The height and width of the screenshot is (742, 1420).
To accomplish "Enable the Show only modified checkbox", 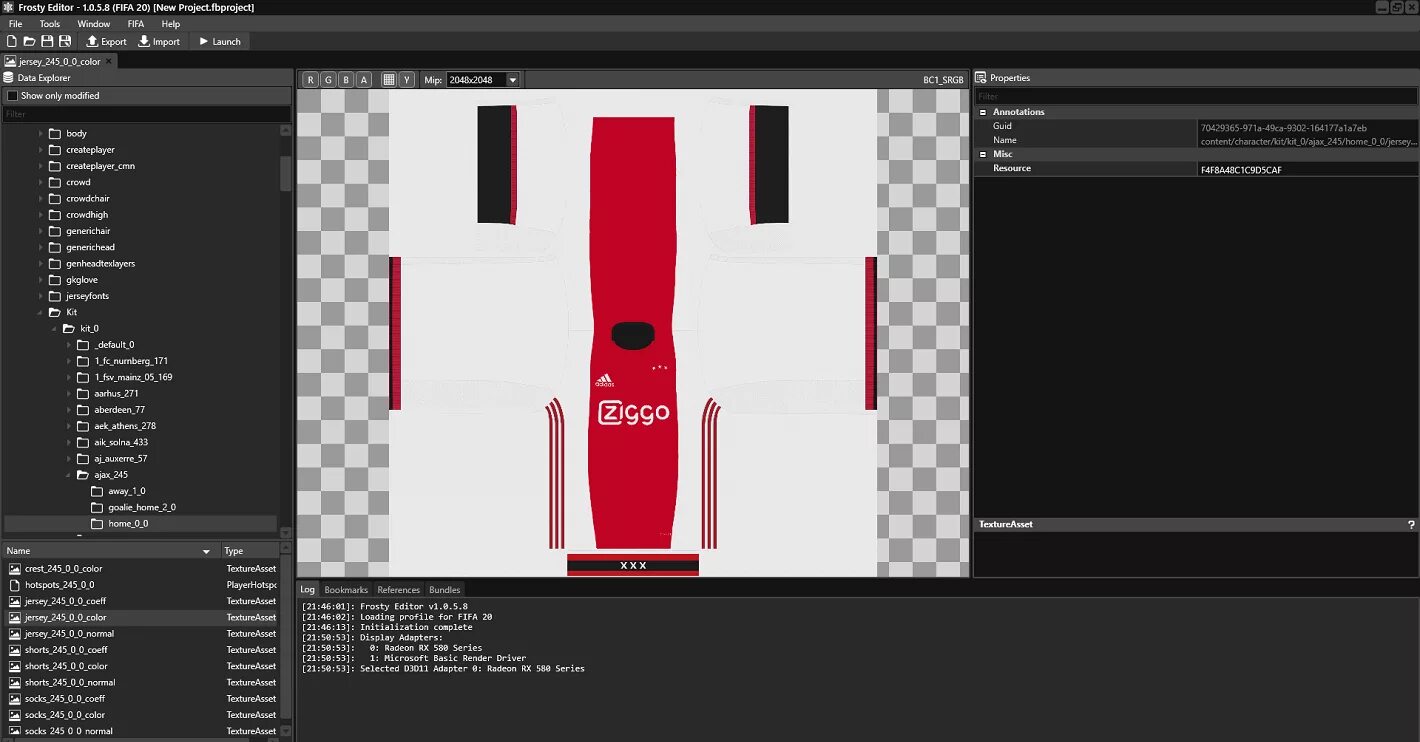I will point(13,96).
